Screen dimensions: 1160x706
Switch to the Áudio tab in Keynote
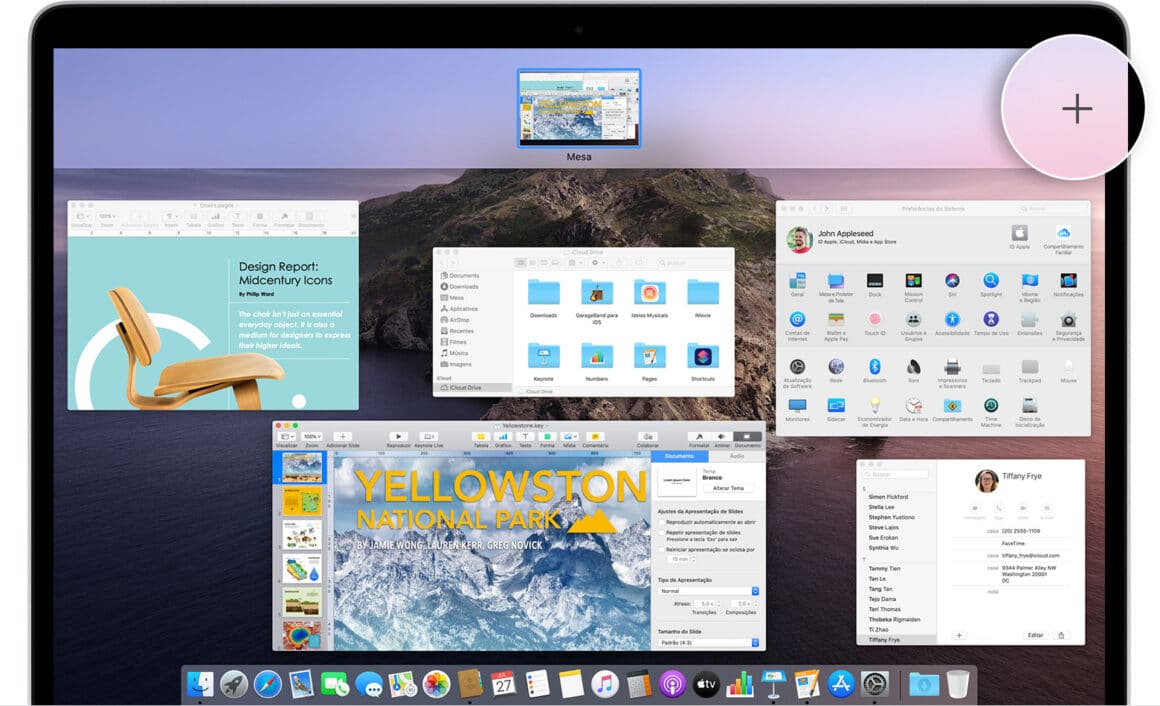click(737, 457)
